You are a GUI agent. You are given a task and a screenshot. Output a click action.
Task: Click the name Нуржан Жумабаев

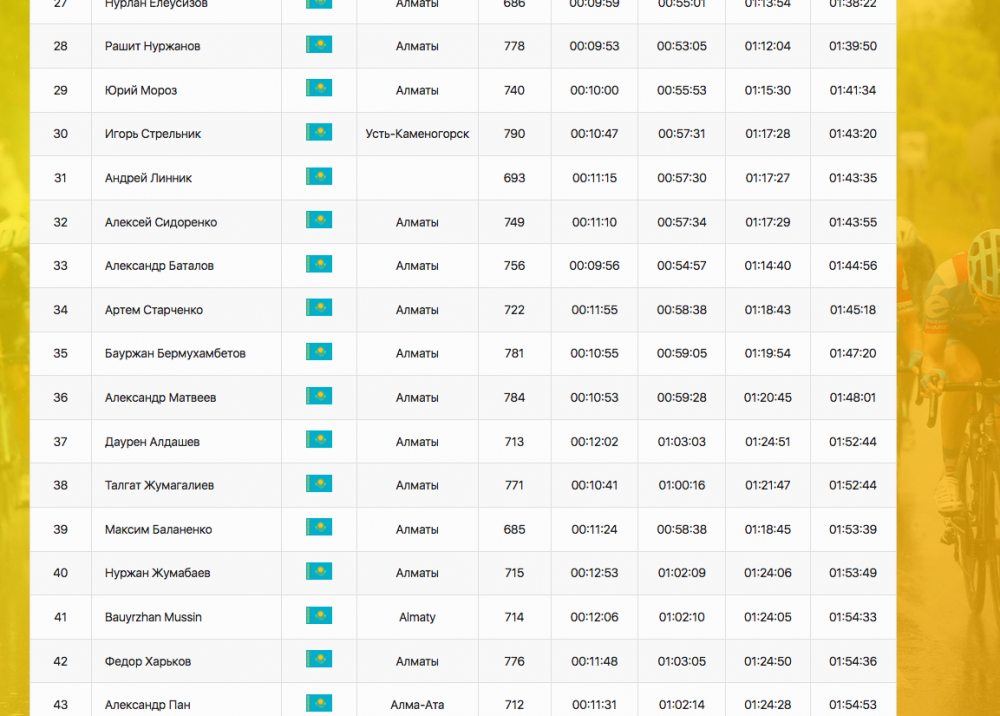pyautogui.click(x=157, y=573)
